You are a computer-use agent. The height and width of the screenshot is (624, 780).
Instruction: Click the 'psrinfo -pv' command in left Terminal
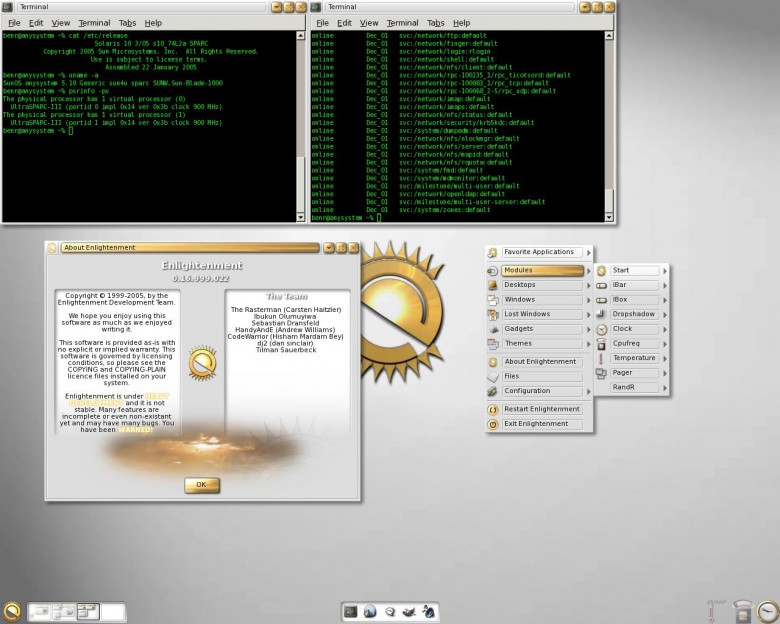click(x=88, y=92)
